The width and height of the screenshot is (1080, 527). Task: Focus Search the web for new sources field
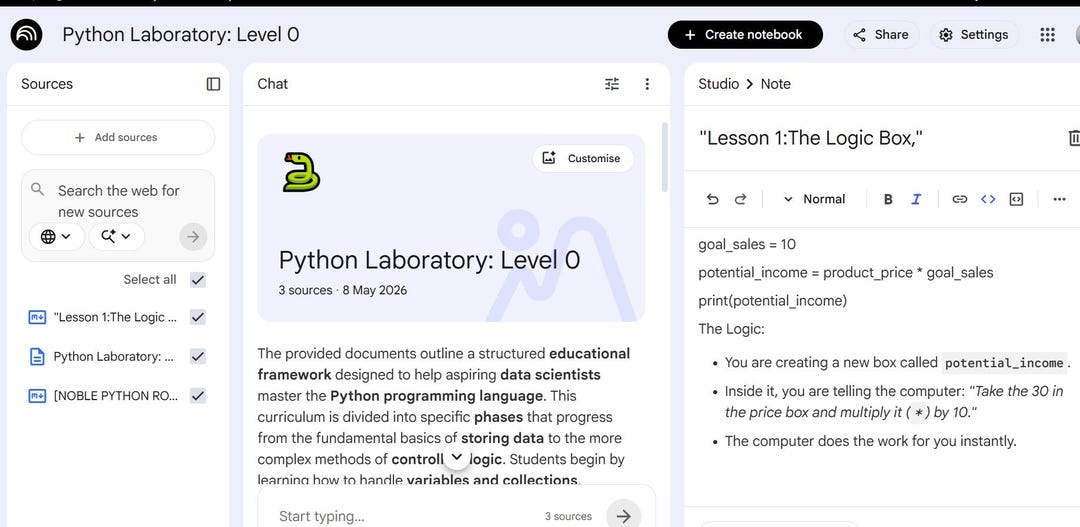[118, 201]
